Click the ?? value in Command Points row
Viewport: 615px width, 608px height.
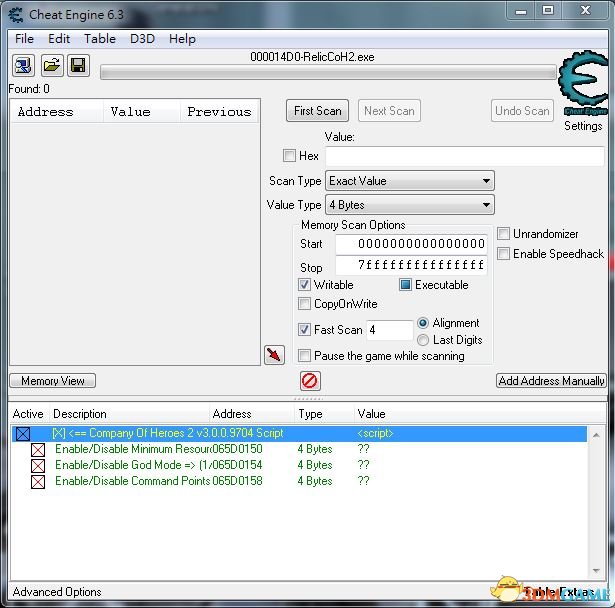click(x=363, y=481)
